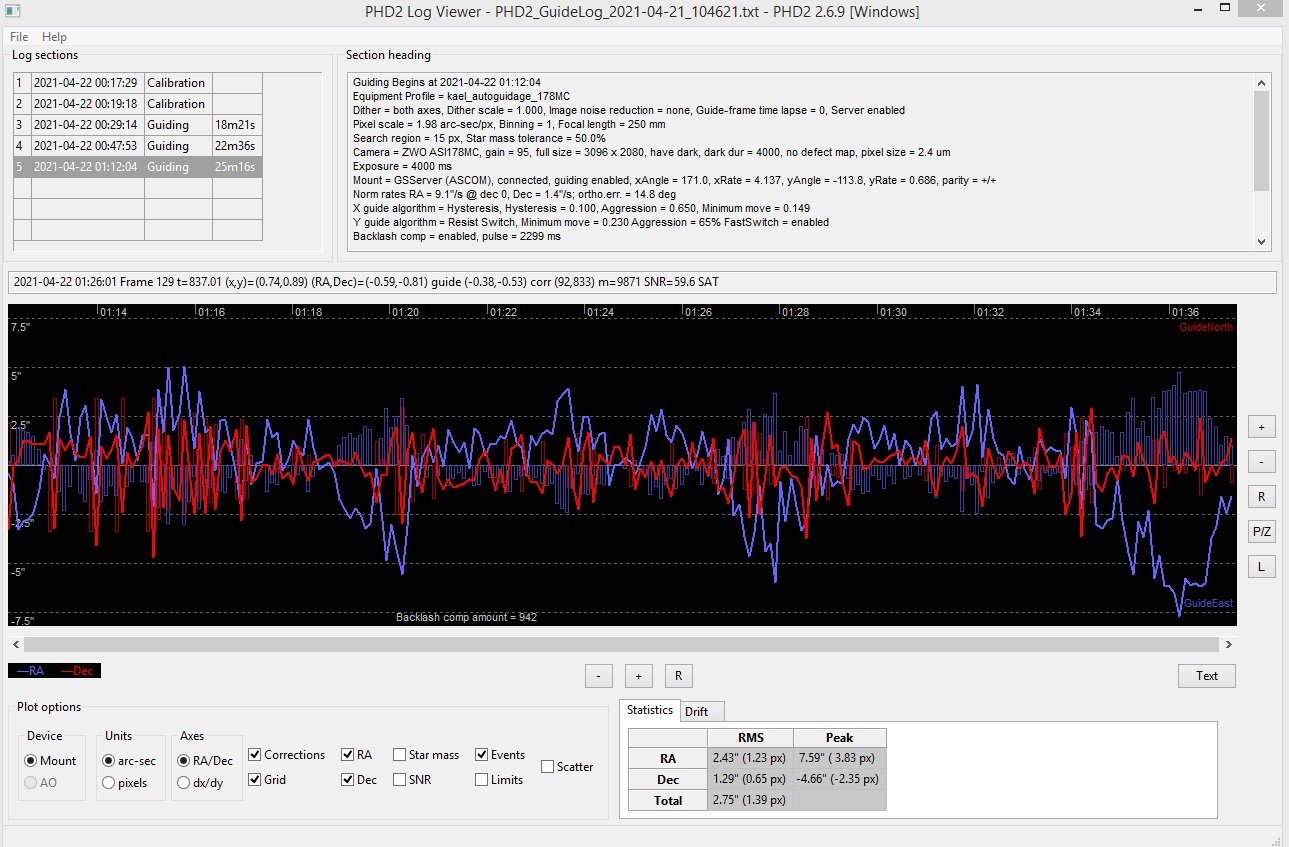1289x847 pixels.
Task: Click the L button beside the graph
Action: tap(1261, 567)
